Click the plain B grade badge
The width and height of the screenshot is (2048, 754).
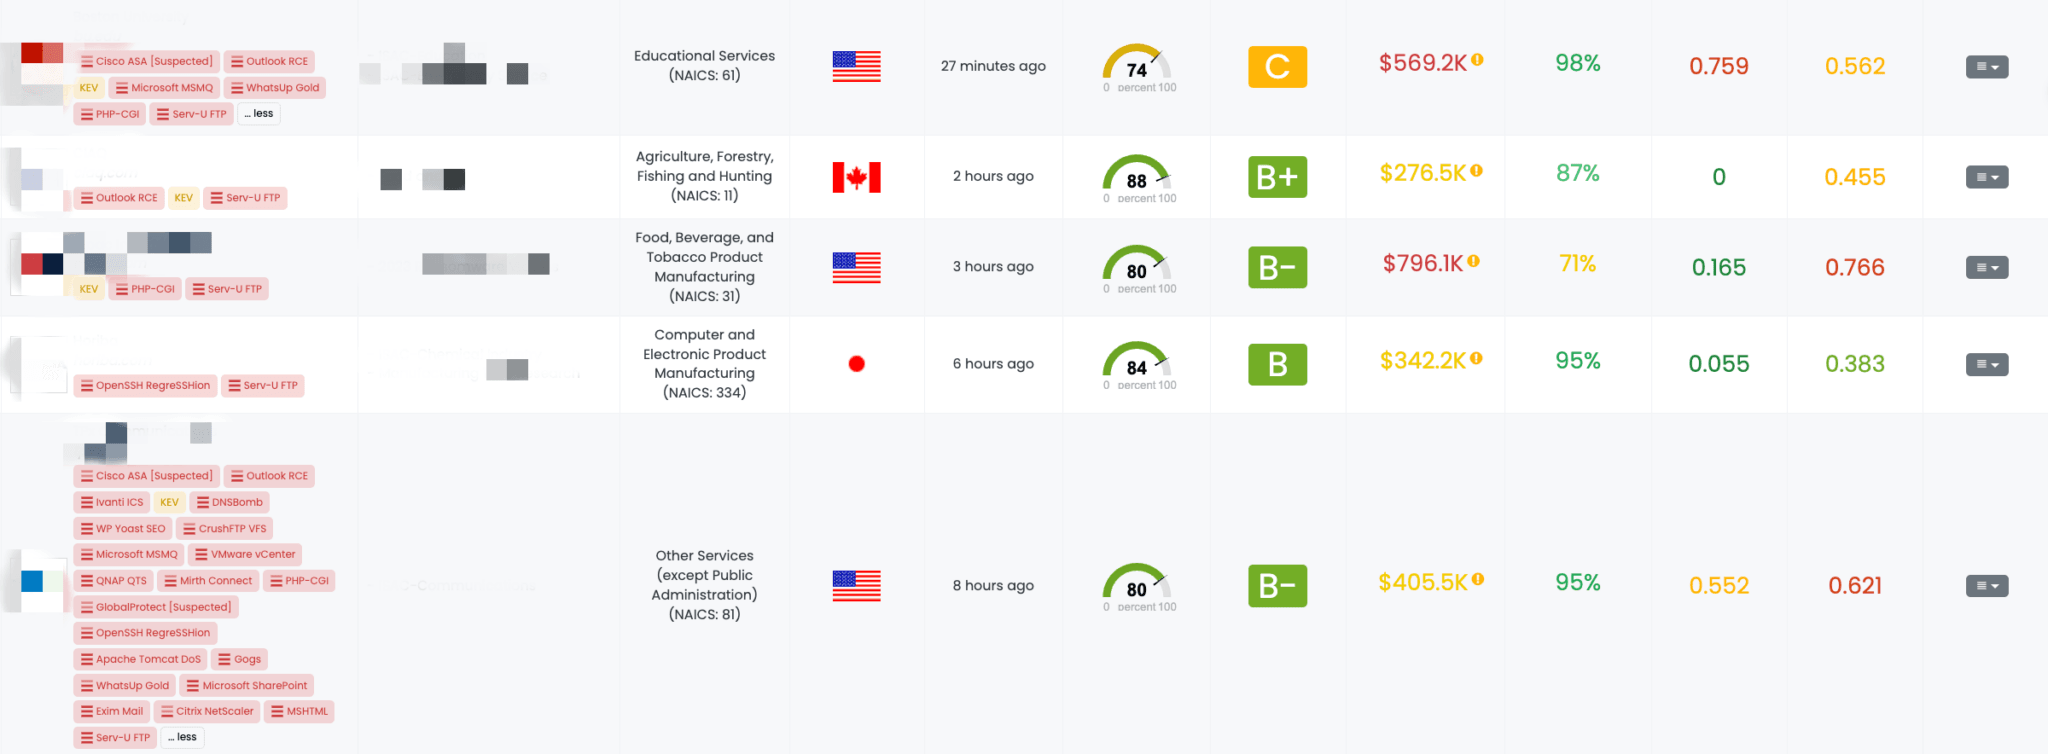pos(1277,365)
